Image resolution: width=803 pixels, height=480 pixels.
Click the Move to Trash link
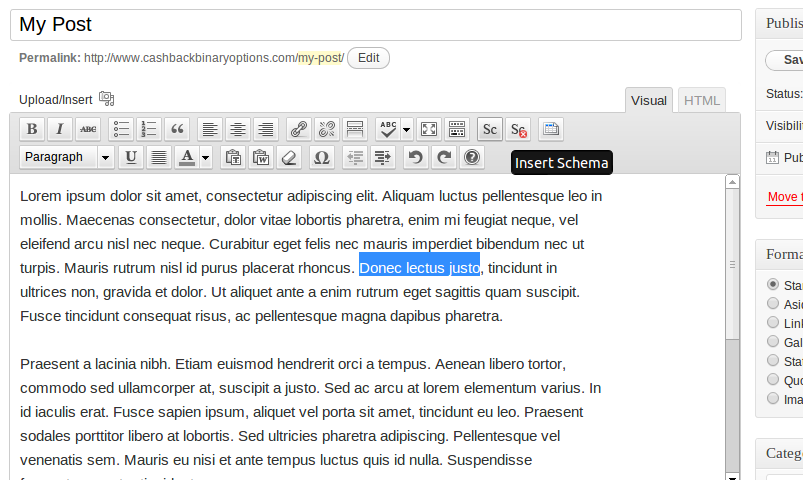[785, 197]
